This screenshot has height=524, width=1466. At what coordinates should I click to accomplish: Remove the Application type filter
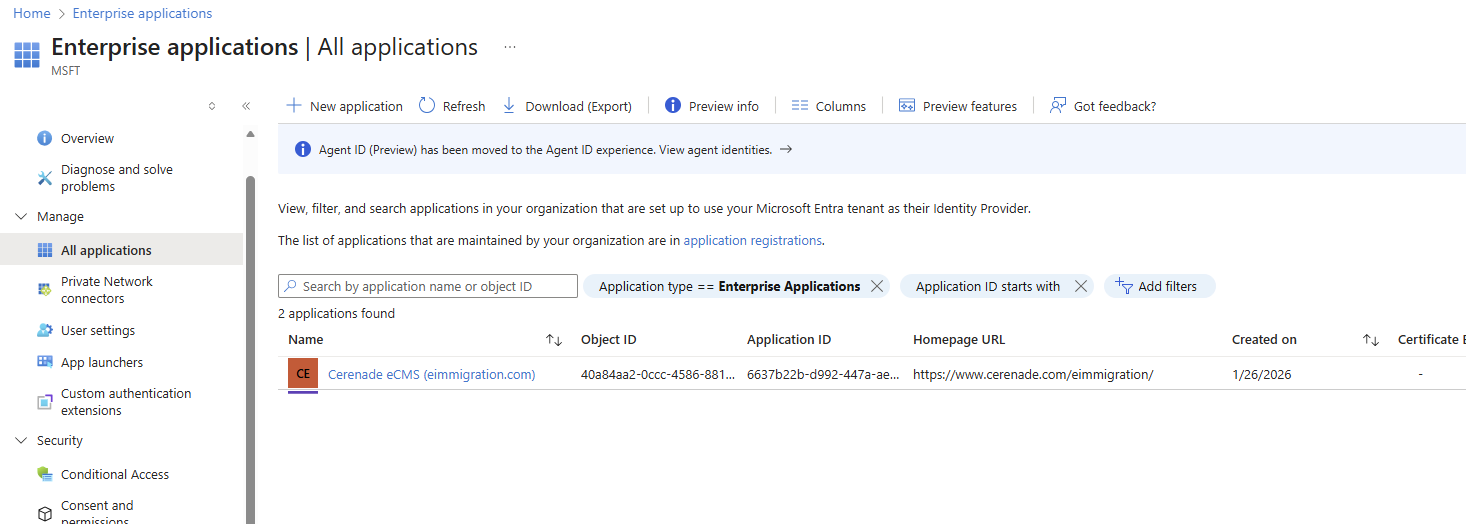pyautogui.click(x=877, y=286)
